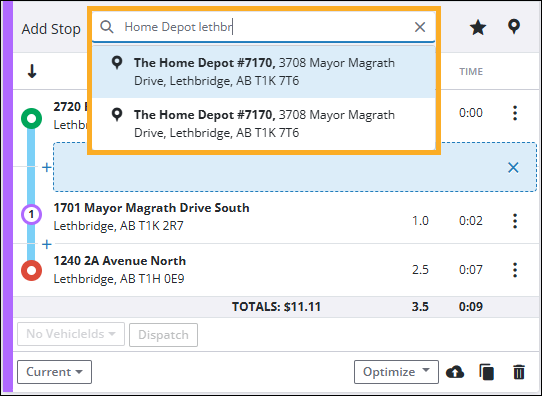This screenshot has height=396, width=542.
Task: Click inside the Add Stop search field
Action: coord(263,27)
